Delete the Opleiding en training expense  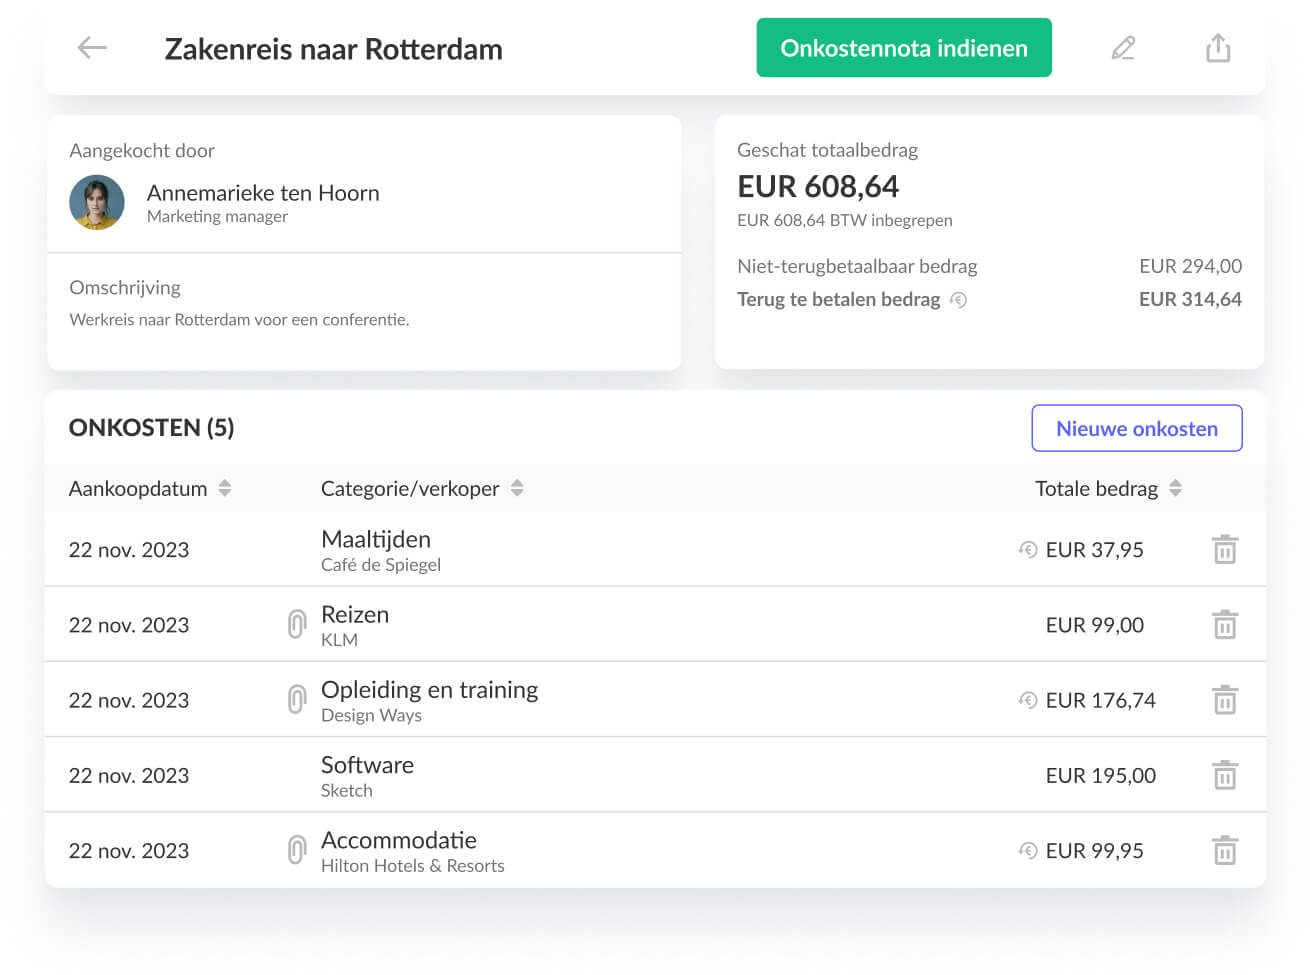pyautogui.click(x=1225, y=699)
